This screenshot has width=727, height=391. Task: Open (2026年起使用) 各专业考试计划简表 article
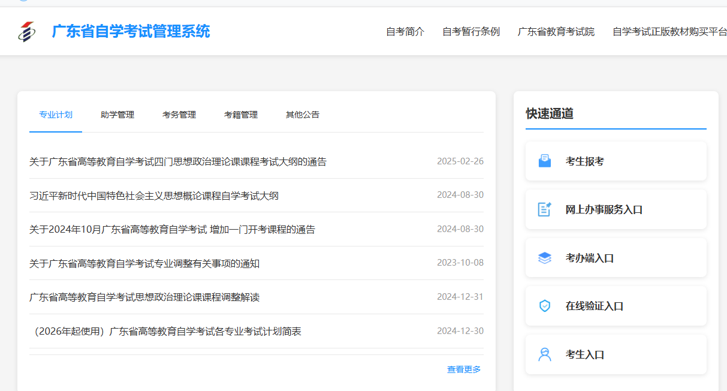167,331
